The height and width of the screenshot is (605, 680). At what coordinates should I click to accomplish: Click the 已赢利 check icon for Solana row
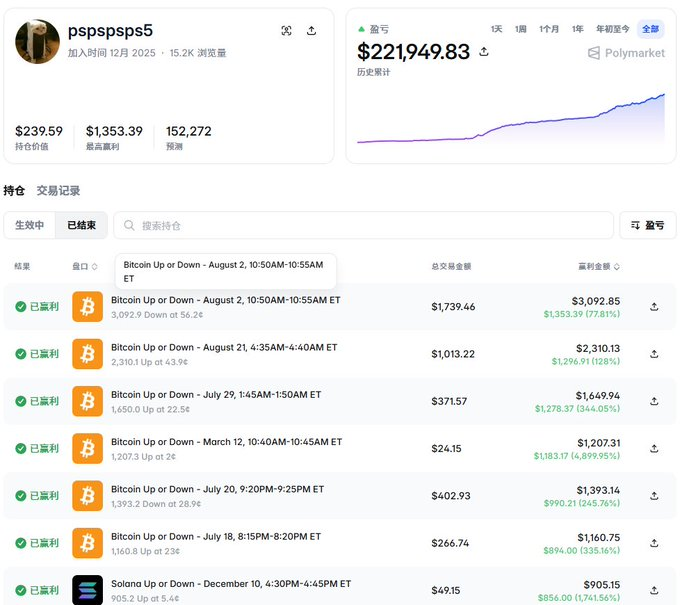(x=20, y=590)
